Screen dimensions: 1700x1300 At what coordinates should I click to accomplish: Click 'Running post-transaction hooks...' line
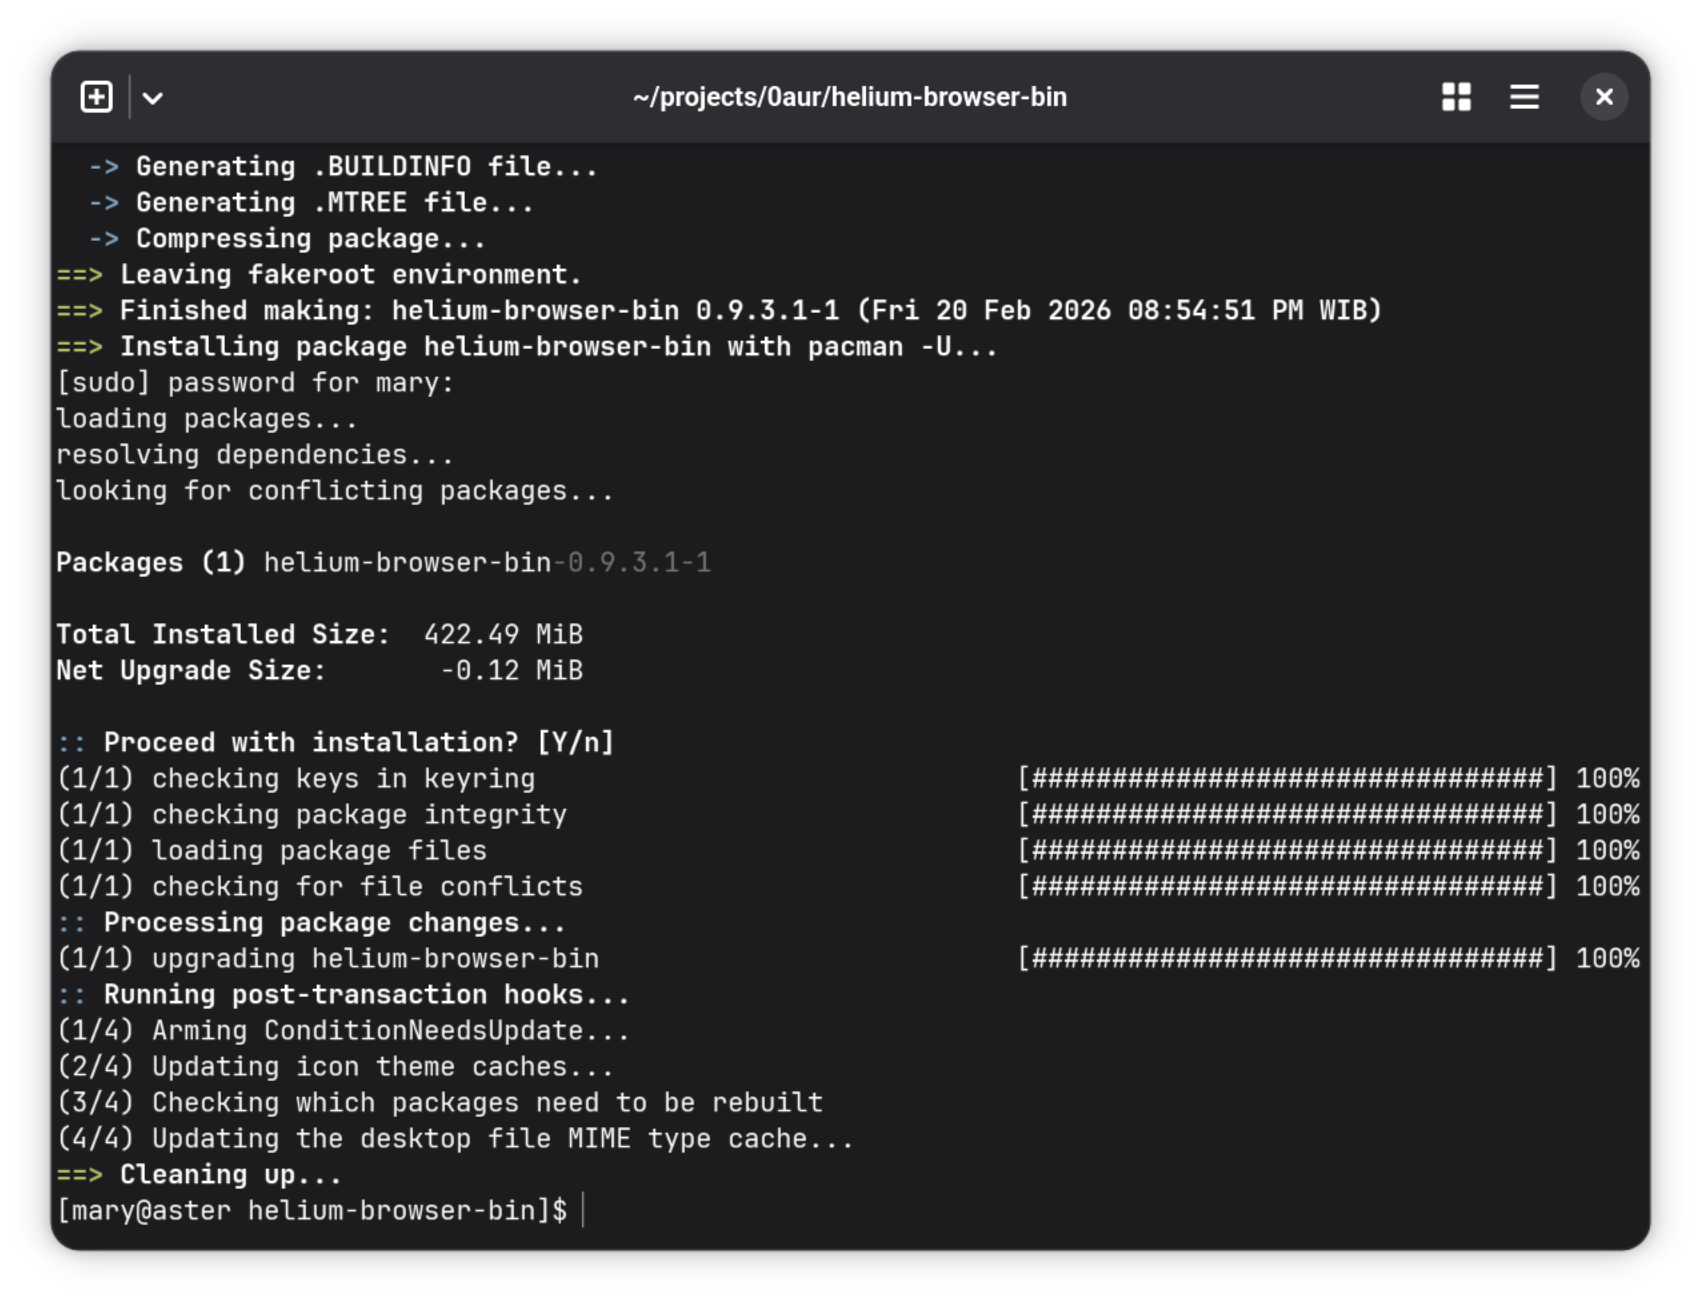pyautogui.click(x=366, y=995)
